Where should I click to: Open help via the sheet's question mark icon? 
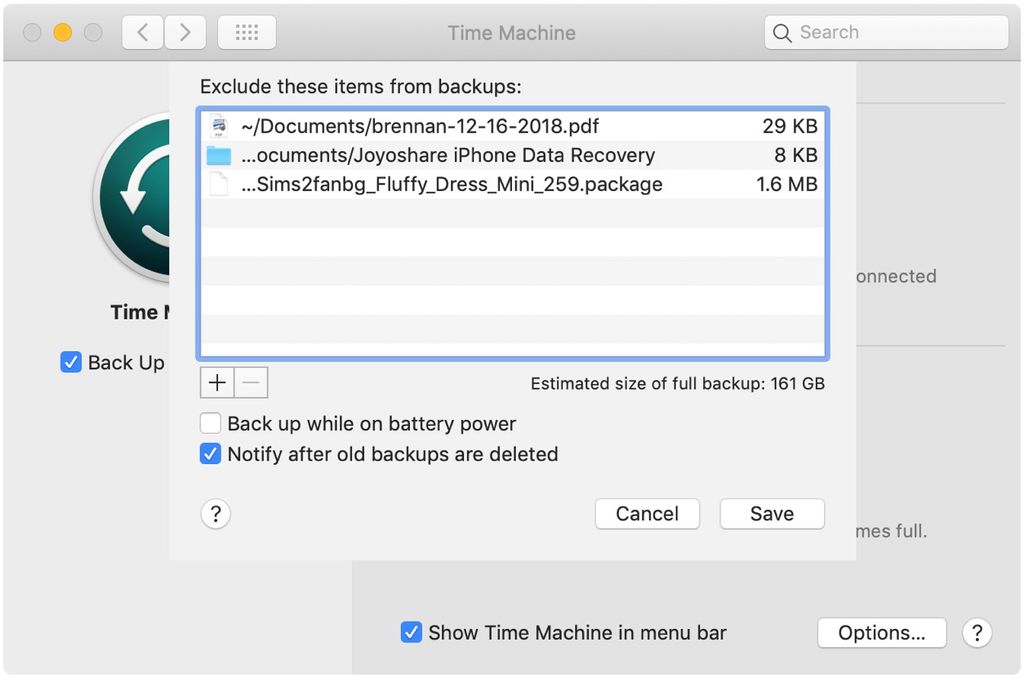[x=216, y=514]
